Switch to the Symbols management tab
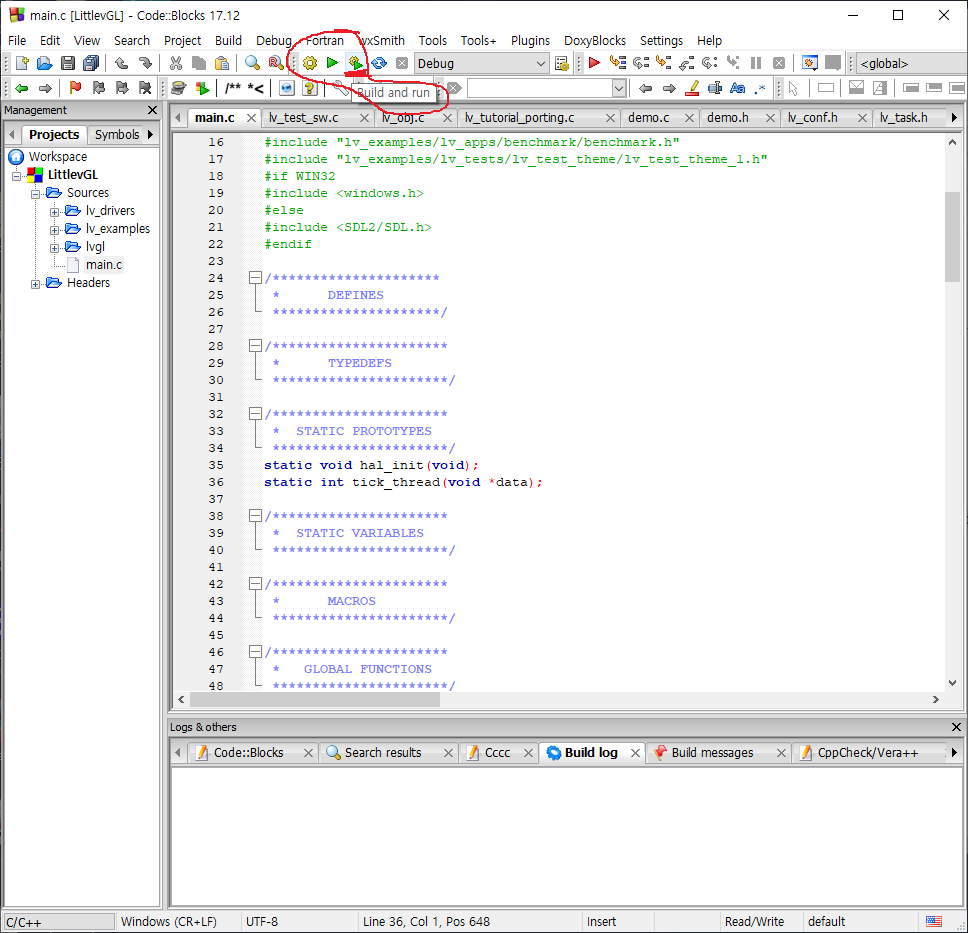The width and height of the screenshot is (968, 933). tap(117, 135)
